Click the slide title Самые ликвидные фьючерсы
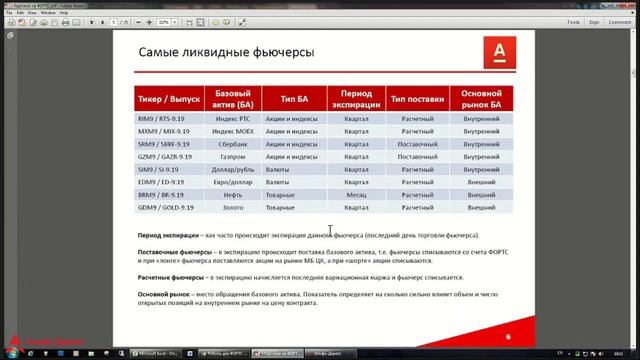This screenshot has height=360, width=640. pos(227,52)
